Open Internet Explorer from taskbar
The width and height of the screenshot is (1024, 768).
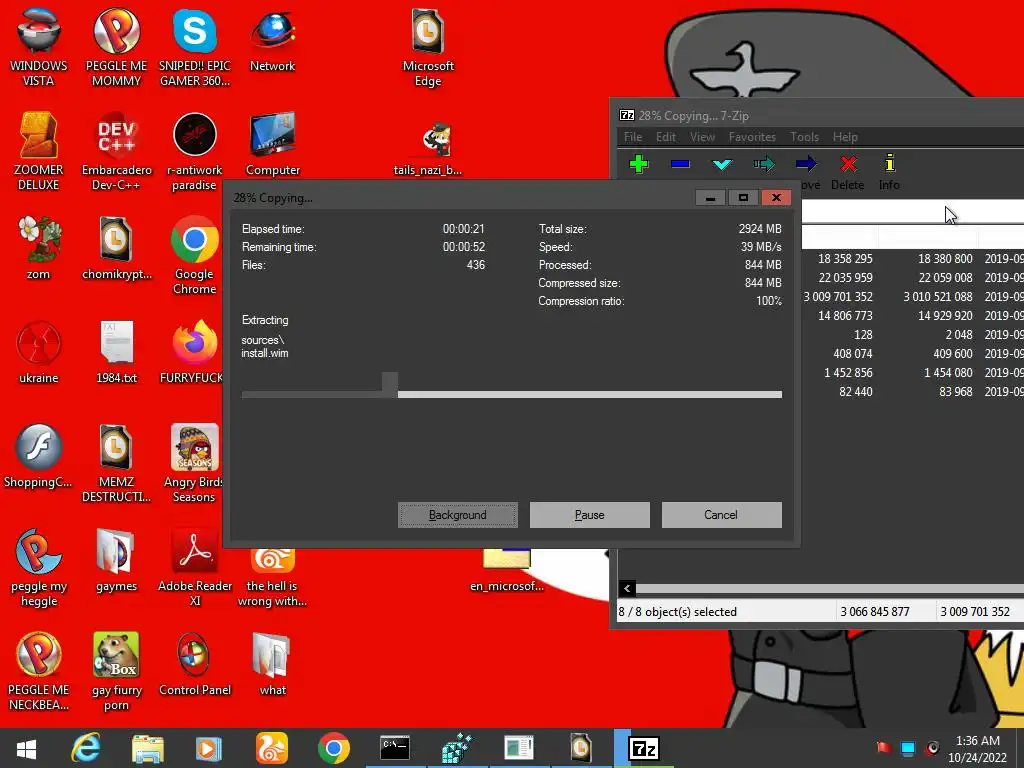pyautogui.click(x=86, y=748)
